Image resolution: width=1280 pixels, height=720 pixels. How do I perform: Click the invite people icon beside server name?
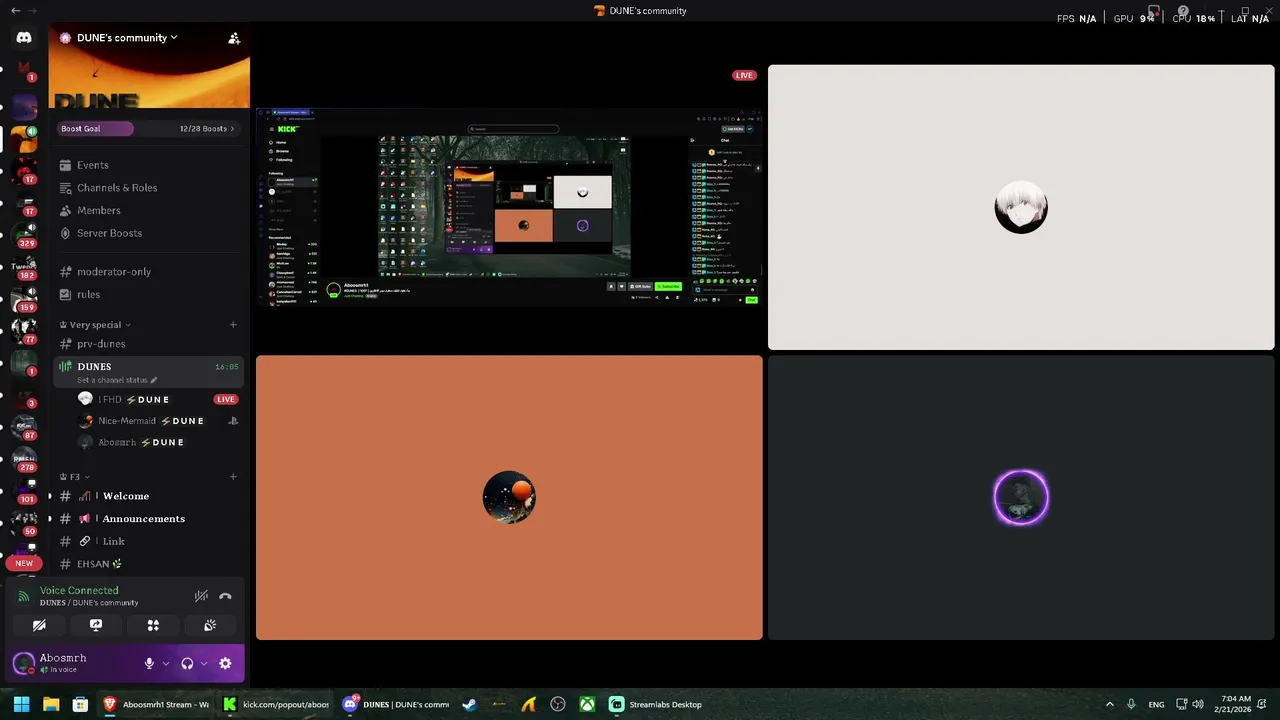tap(234, 38)
